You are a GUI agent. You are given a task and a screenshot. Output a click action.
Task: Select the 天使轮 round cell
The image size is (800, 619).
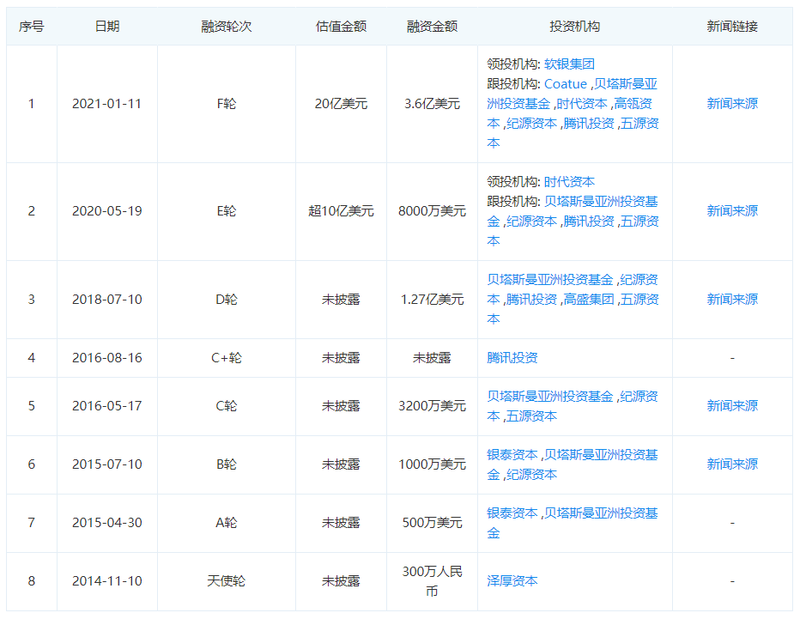[226, 581]
